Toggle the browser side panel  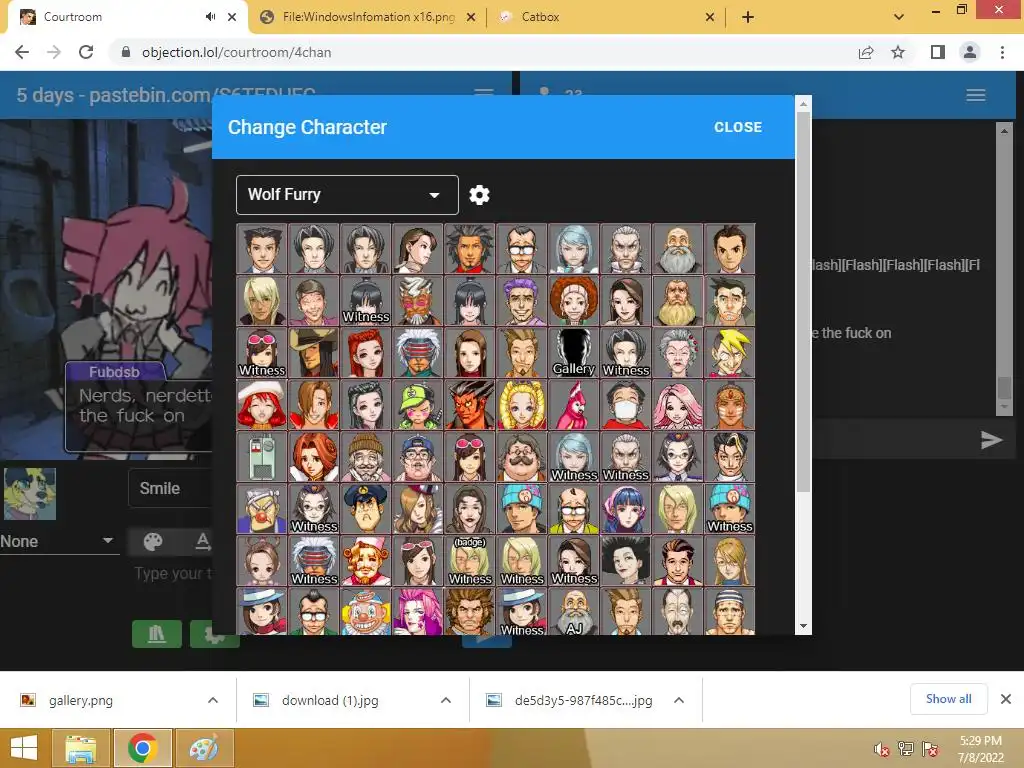coord(937,52)
